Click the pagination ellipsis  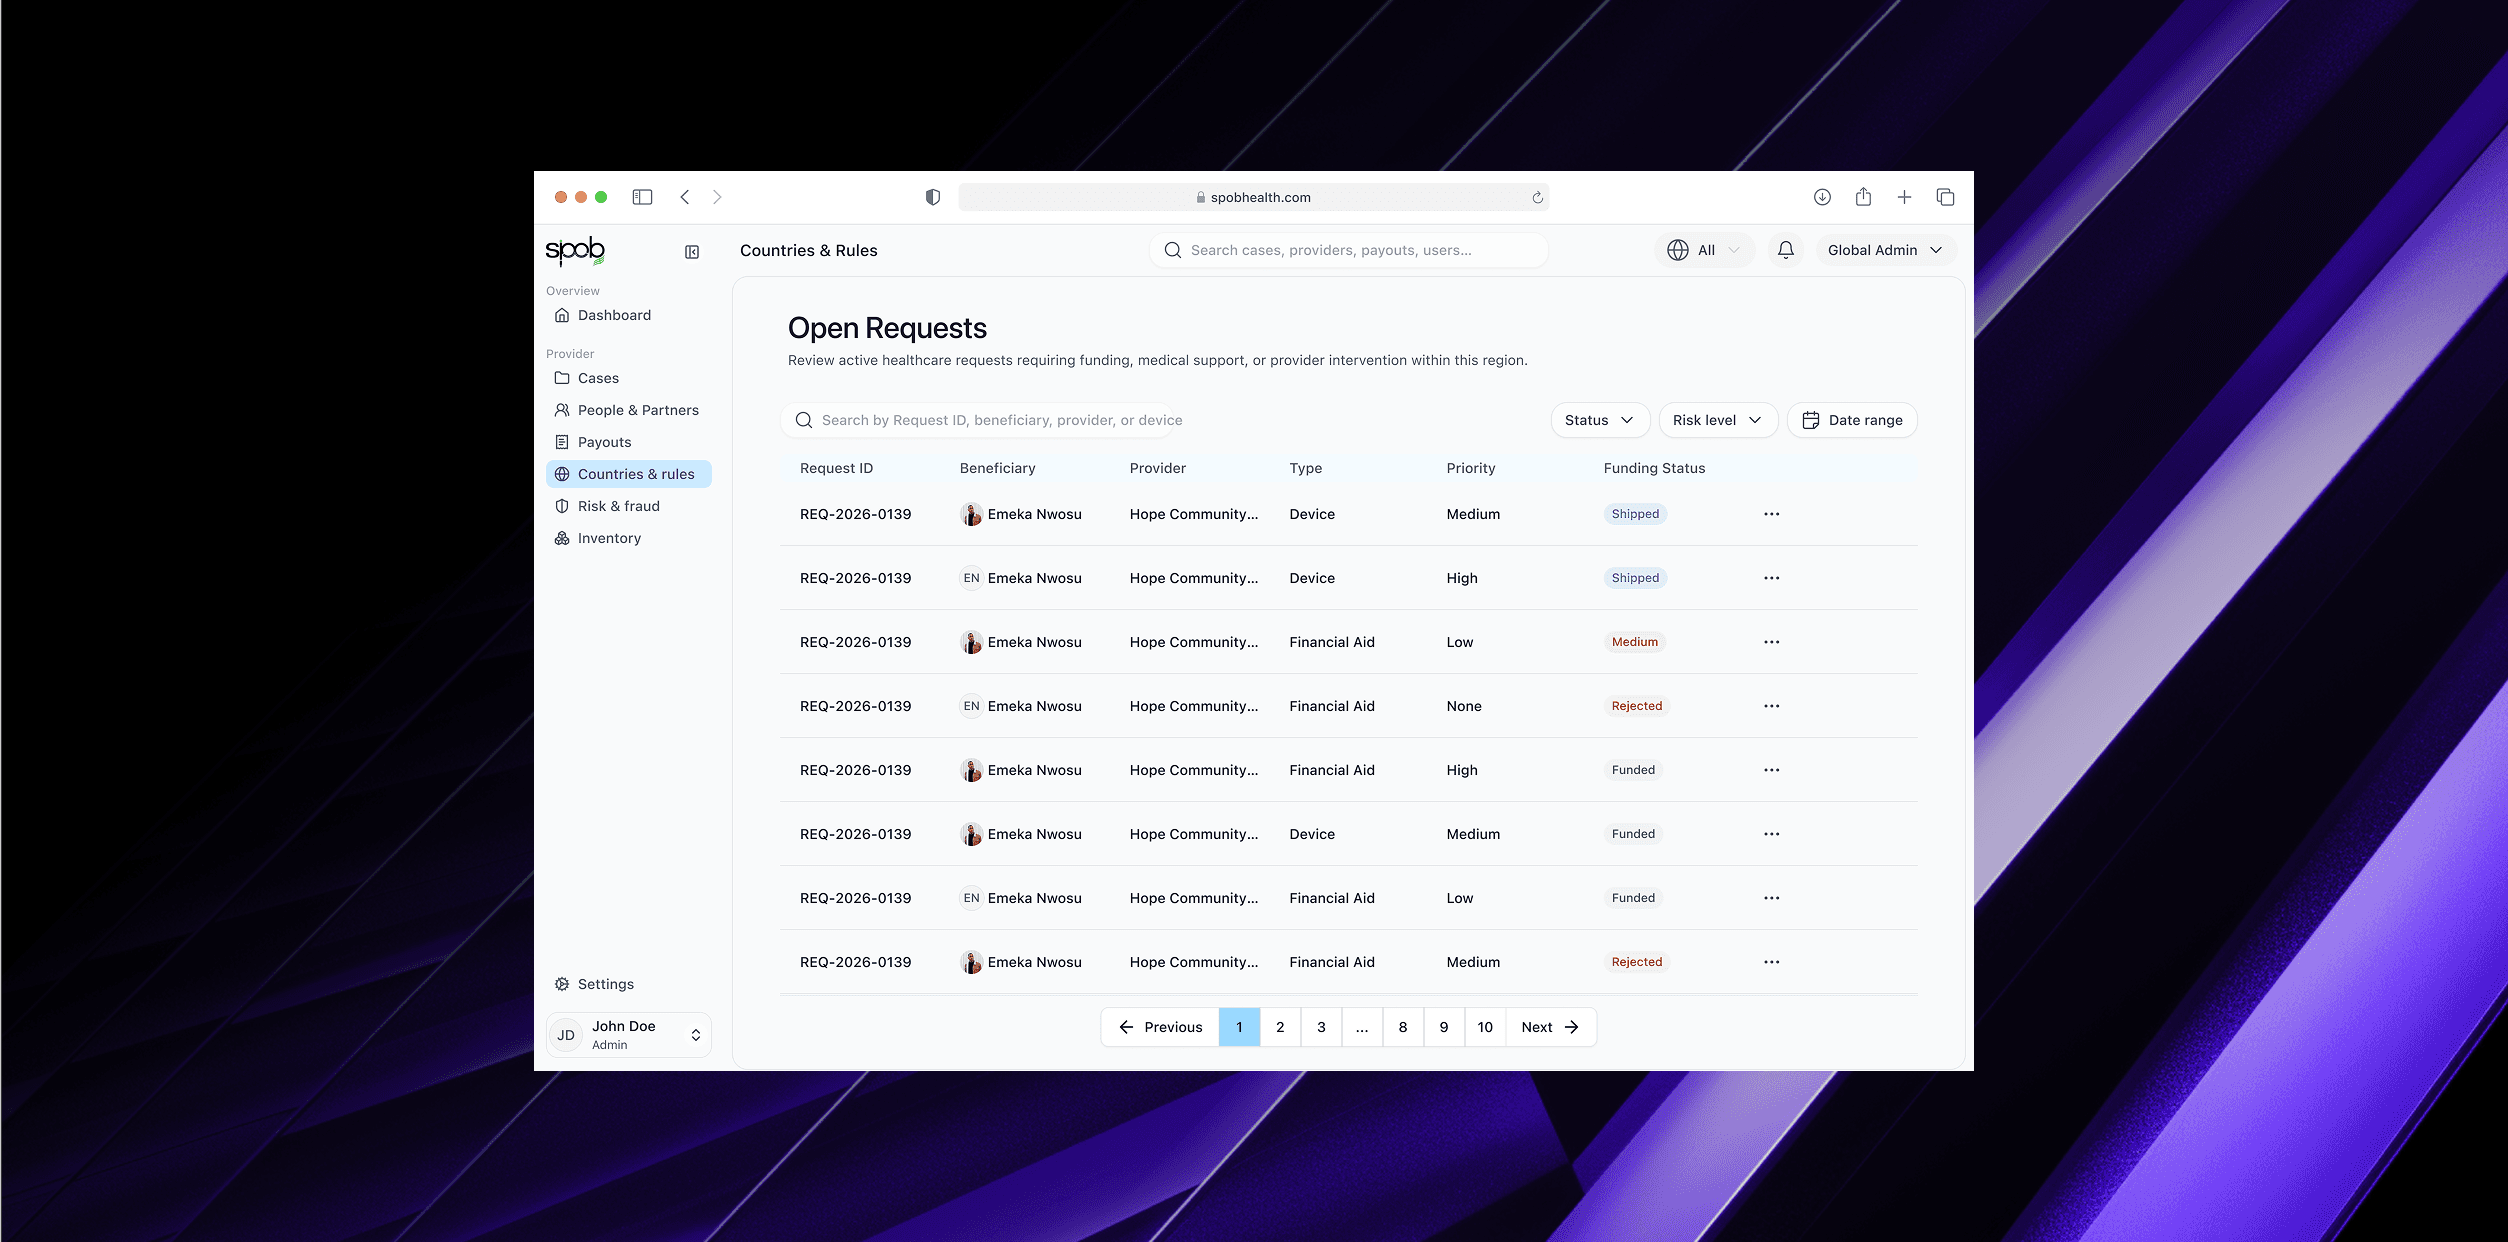[1362, 1027]
